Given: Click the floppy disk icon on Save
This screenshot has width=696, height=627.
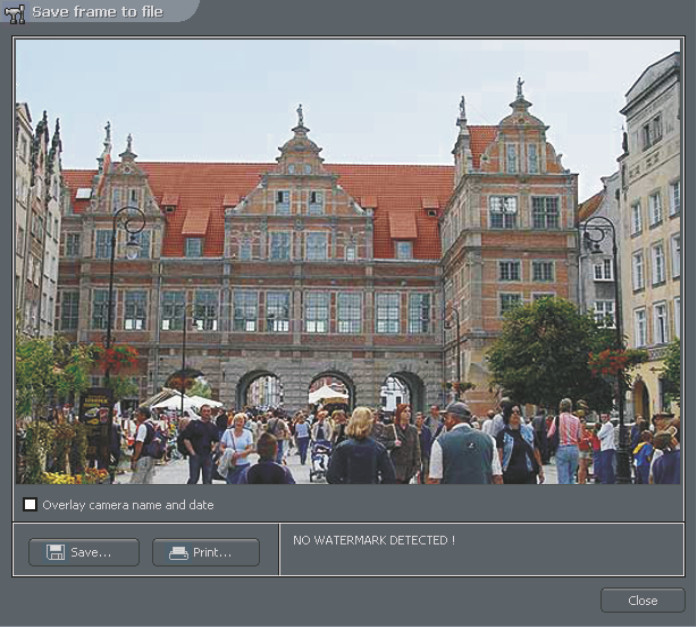Looking at the screenshot, I should (x=56, y=552).
